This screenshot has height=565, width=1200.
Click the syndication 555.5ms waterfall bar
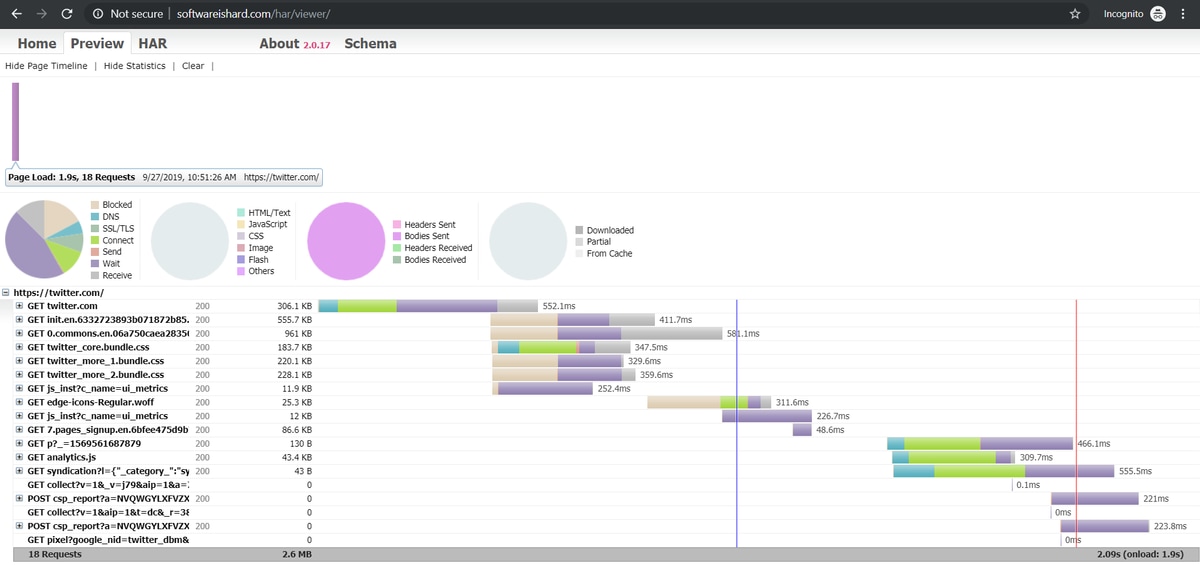point(1003,470)
